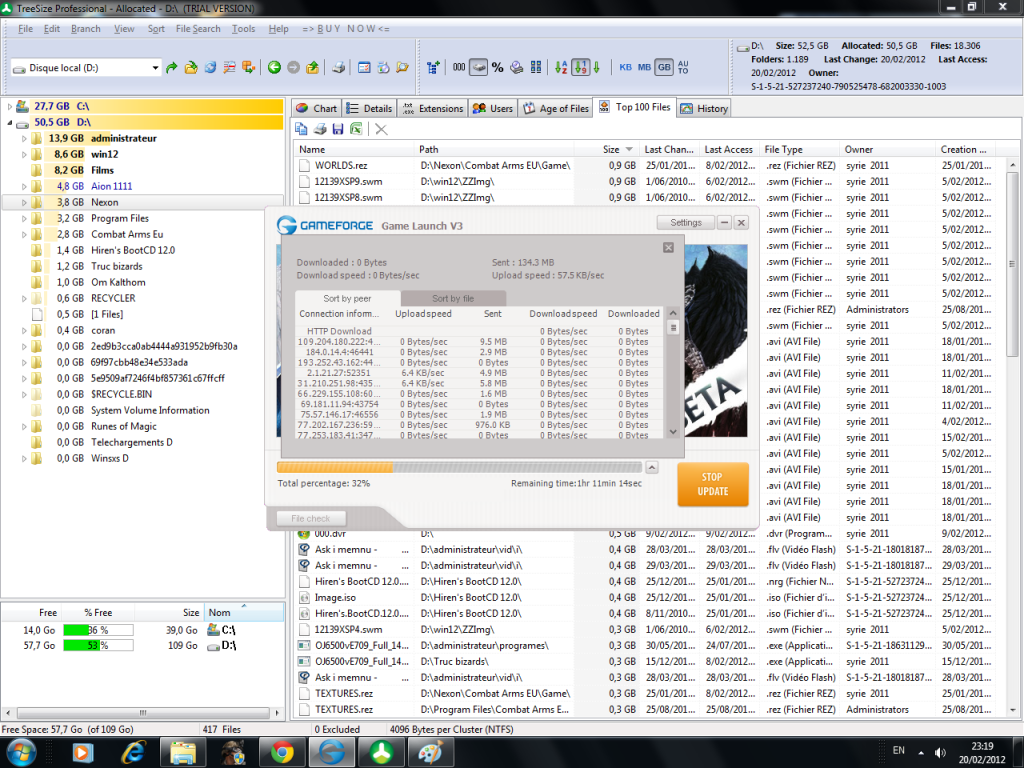Click the Internet Explorer taskbar icon
Screen dimensions: 1024x768
(x=132, y=751)
